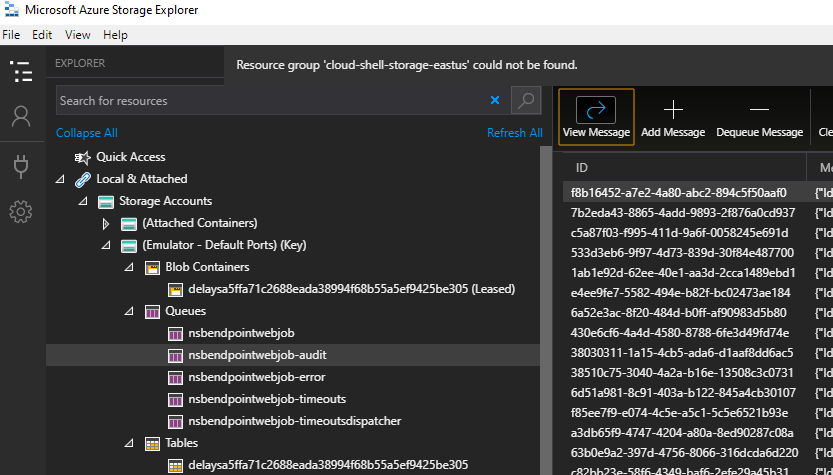Click the Add Message plus button
The image size is (833, 475).
coord(673,117)
